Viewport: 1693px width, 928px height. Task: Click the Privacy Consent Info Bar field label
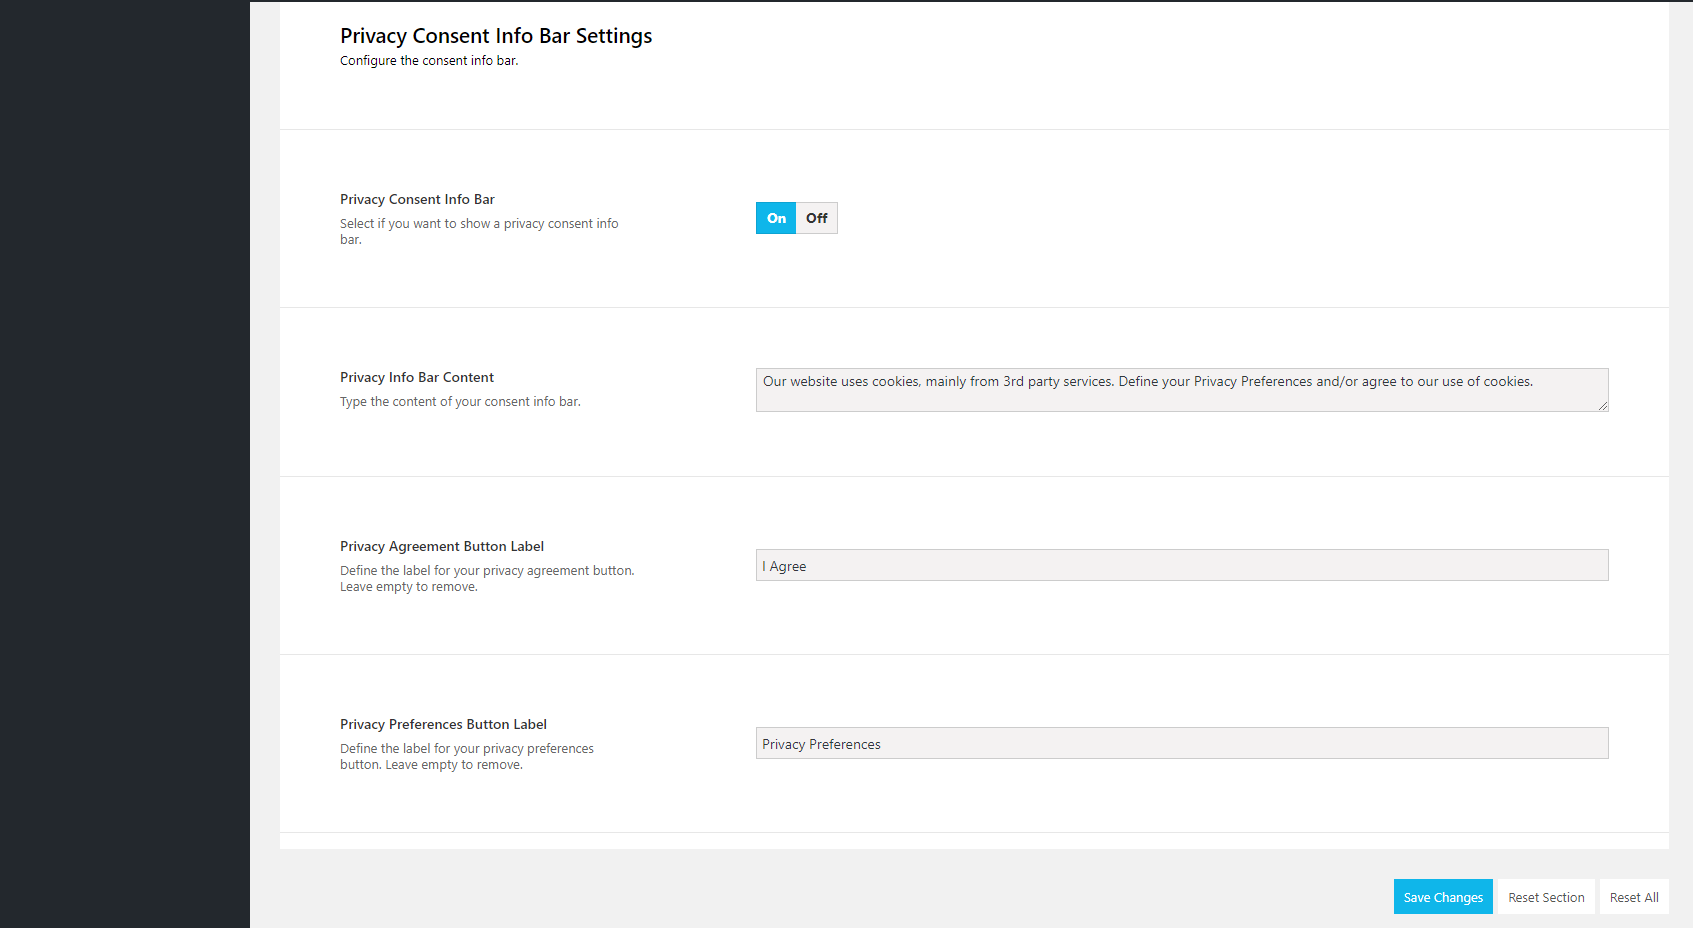pos(417,200)
